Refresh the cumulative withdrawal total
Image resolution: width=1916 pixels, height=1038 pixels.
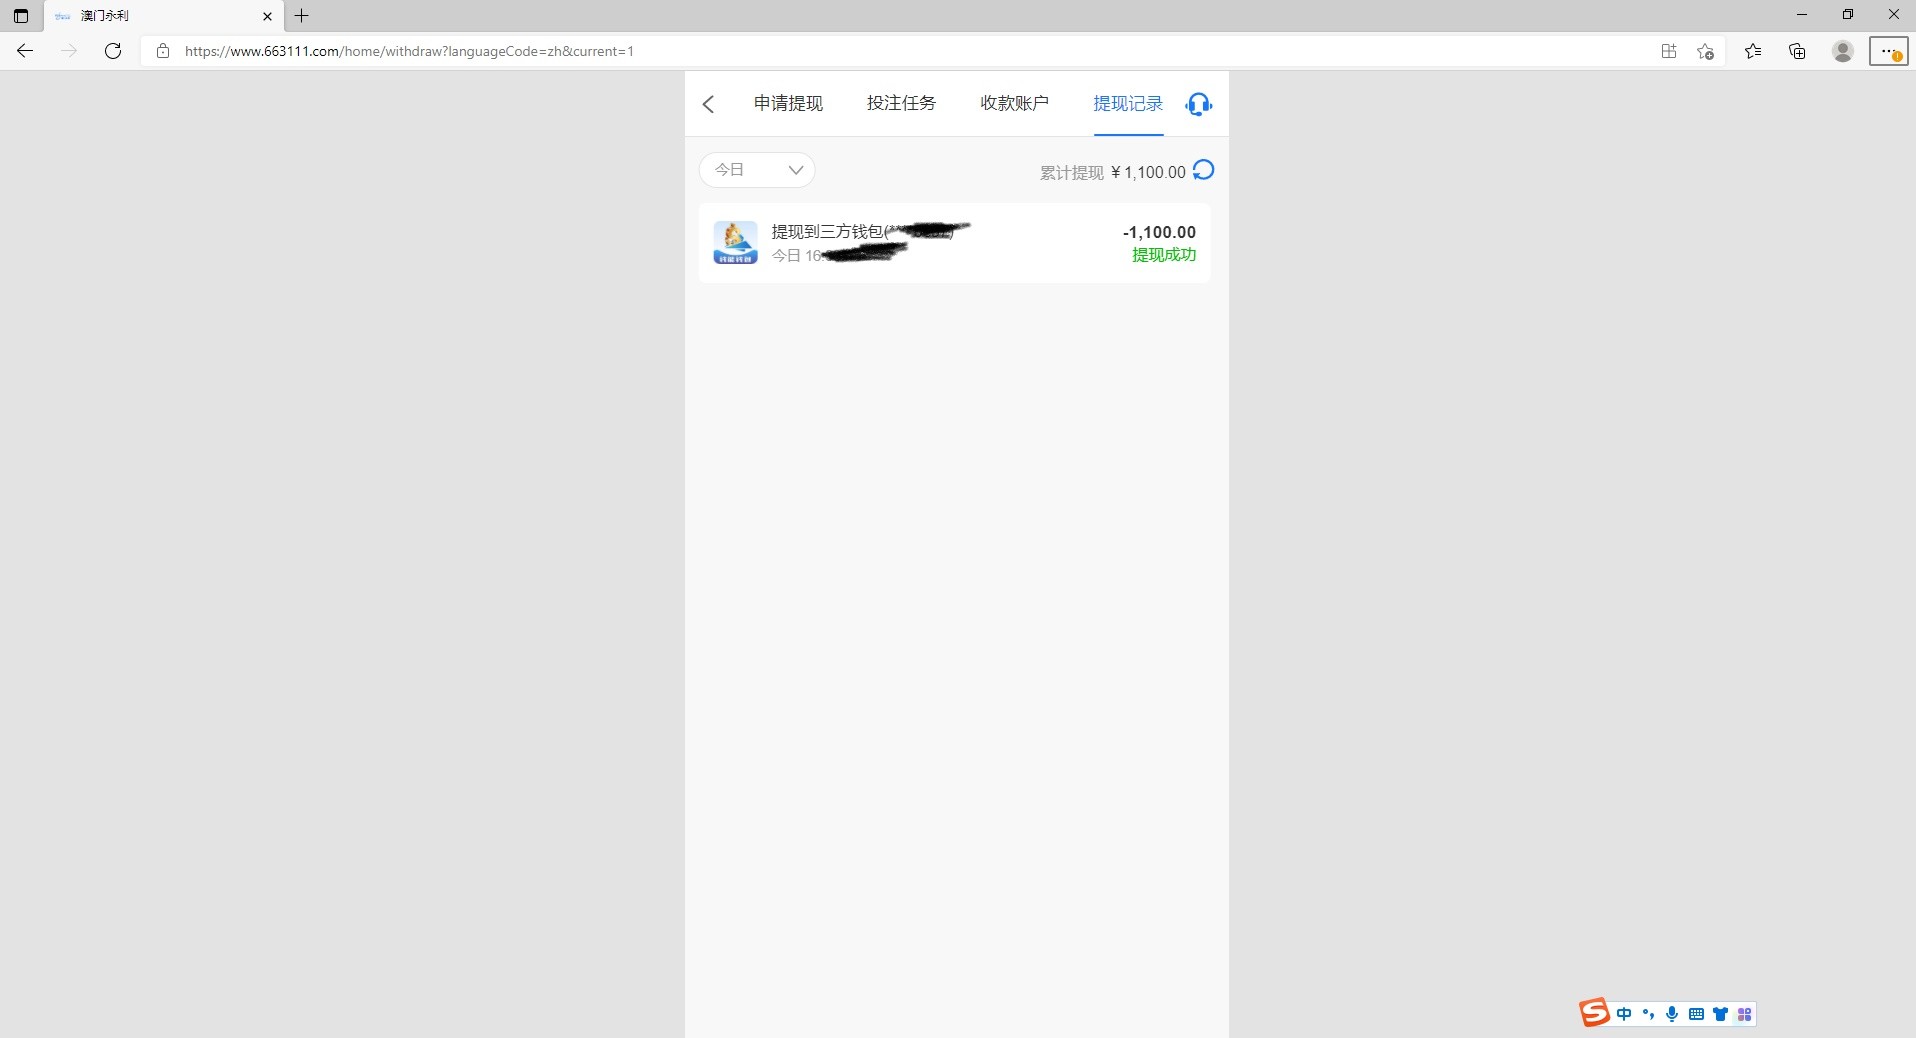pyautogui.click(x=1204, y=171)
